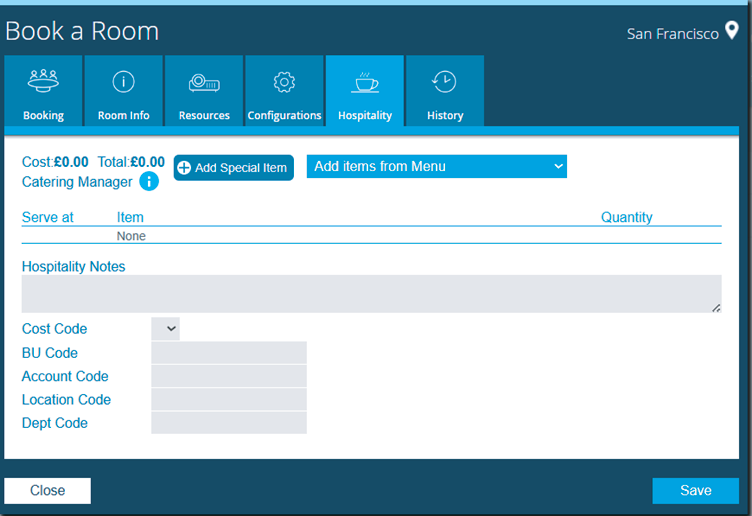
Task: Save the room booking
Action: coord(695,490)
